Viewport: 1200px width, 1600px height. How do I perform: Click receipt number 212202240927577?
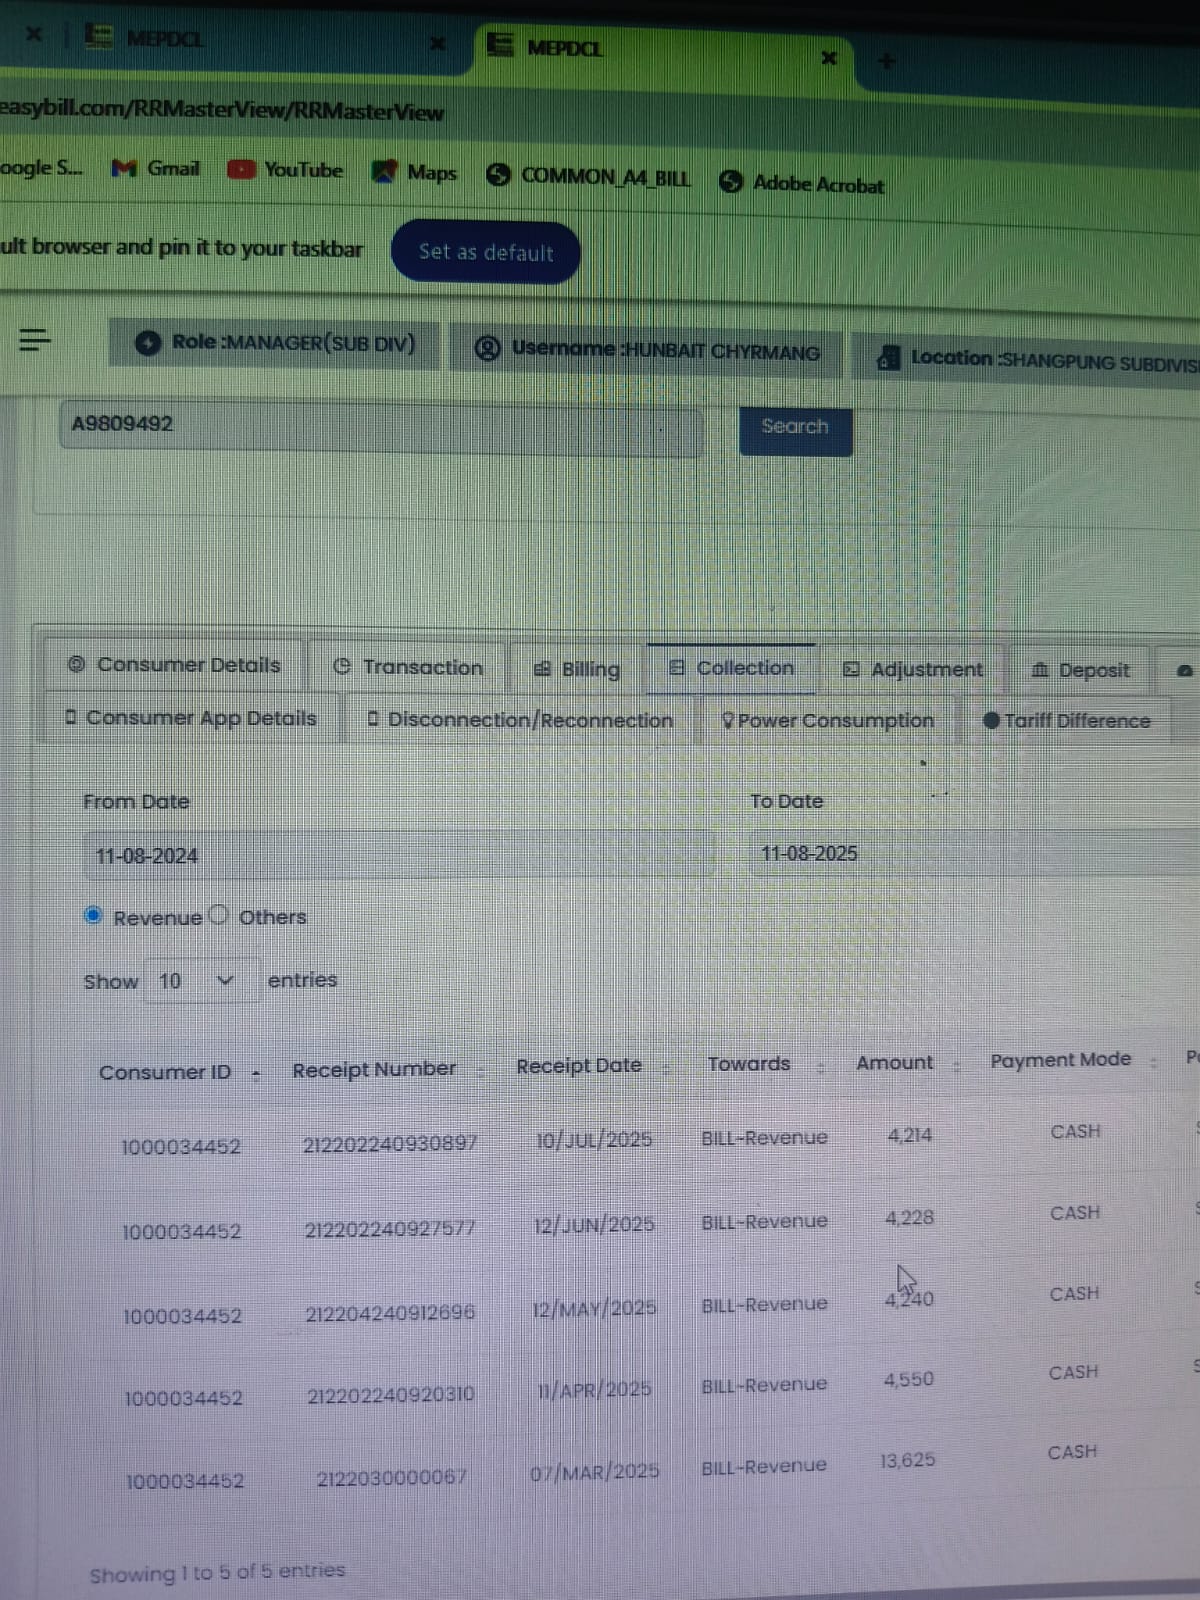coord(390,1228)
